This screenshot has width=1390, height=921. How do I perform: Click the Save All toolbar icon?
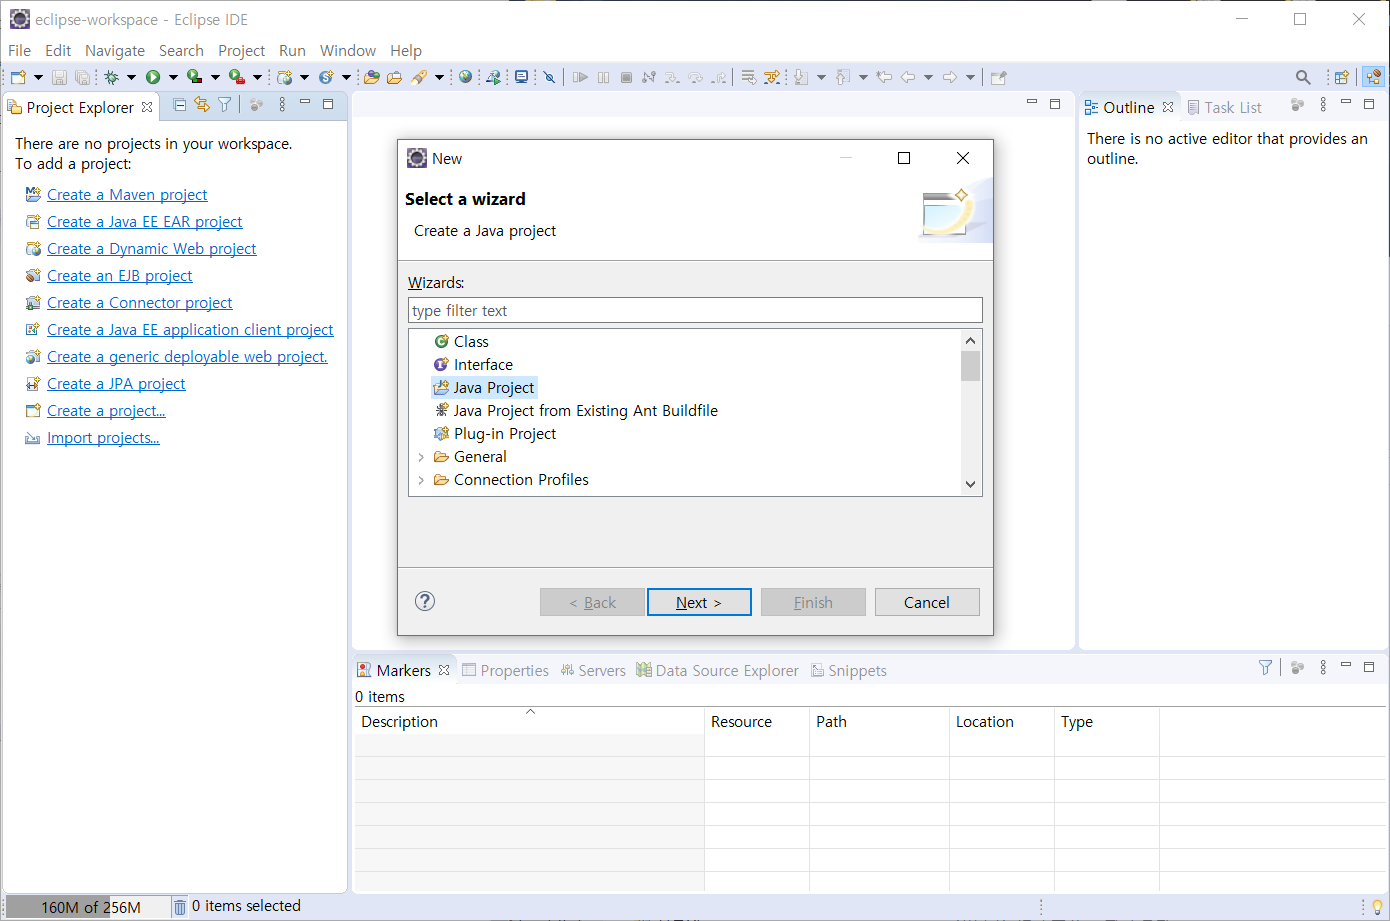click(x=82, y=77)
